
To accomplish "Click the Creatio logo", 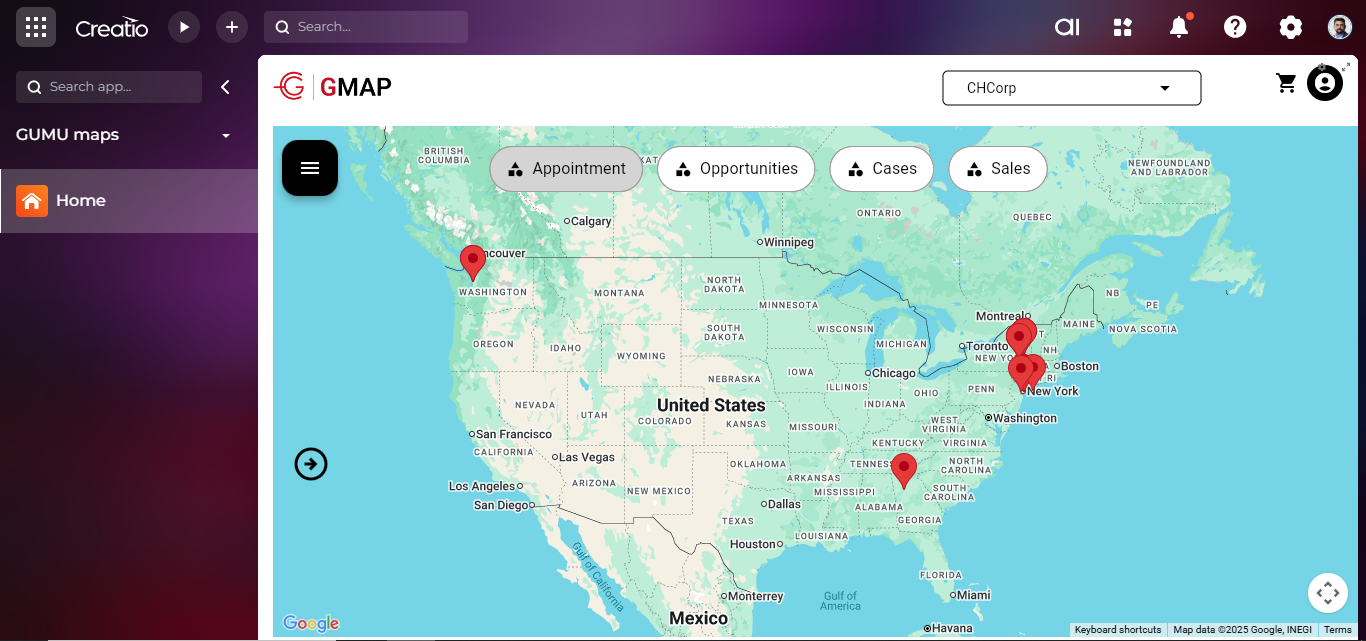I will click(112, 28).
